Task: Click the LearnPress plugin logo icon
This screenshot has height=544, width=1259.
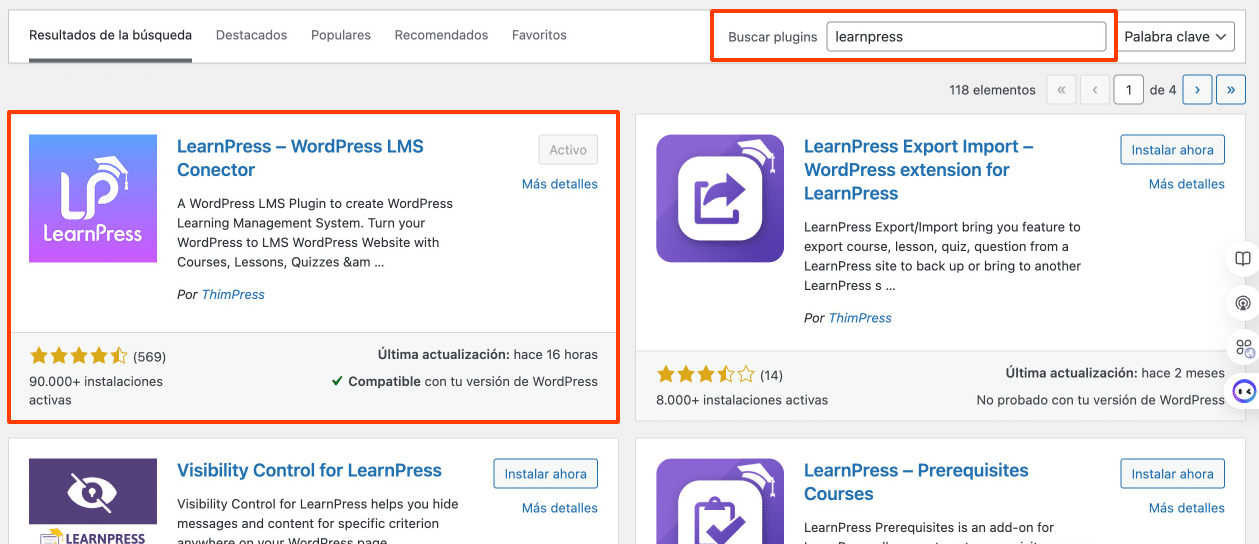Action: pyautogui.click(x=93, y=198)
